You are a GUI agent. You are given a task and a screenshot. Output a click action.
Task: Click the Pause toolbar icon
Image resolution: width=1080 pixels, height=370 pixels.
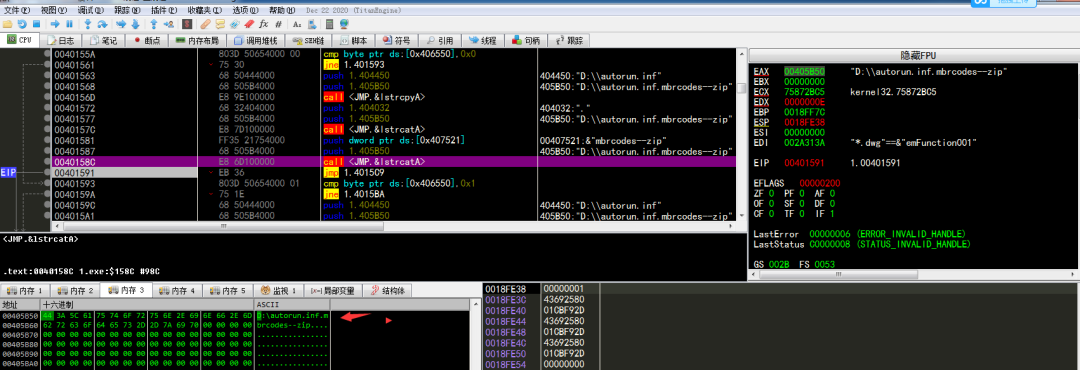tap(70, 24)
